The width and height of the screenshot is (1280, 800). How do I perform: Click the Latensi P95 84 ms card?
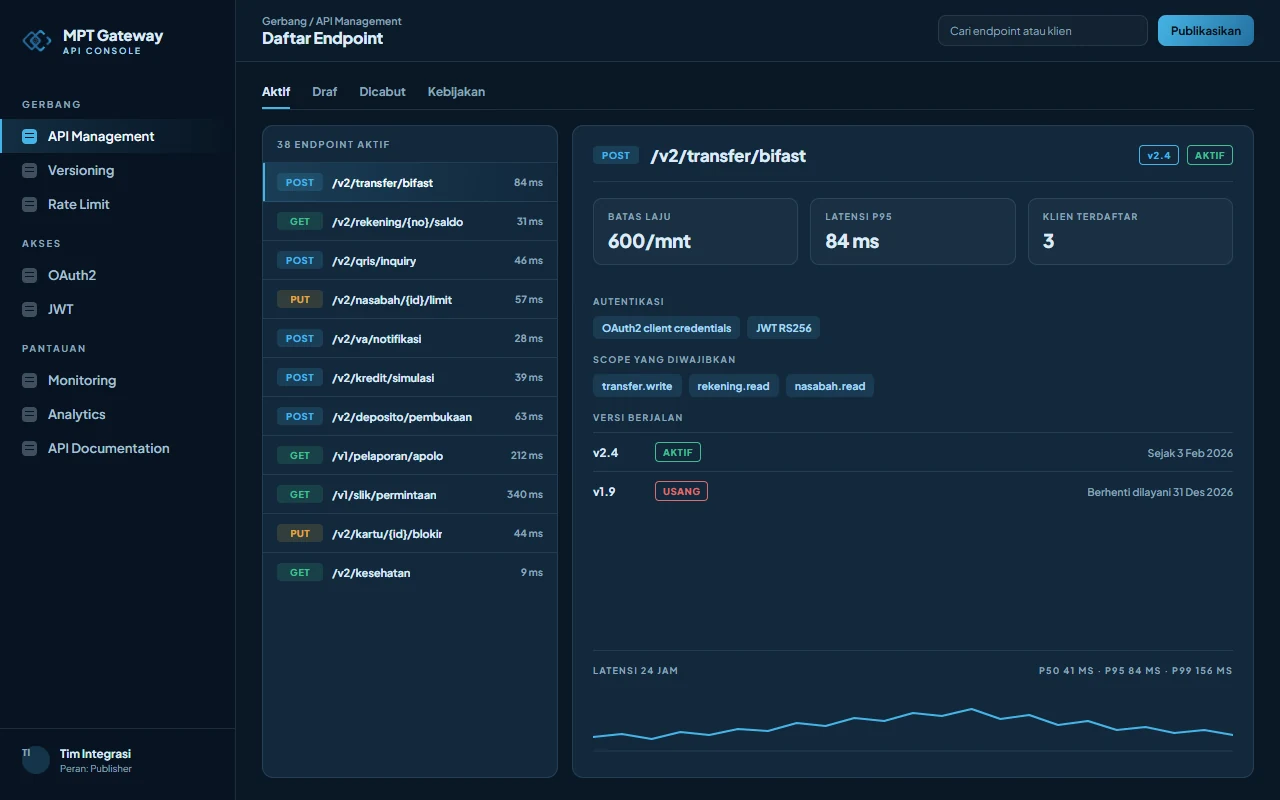[x=913, y=231]
